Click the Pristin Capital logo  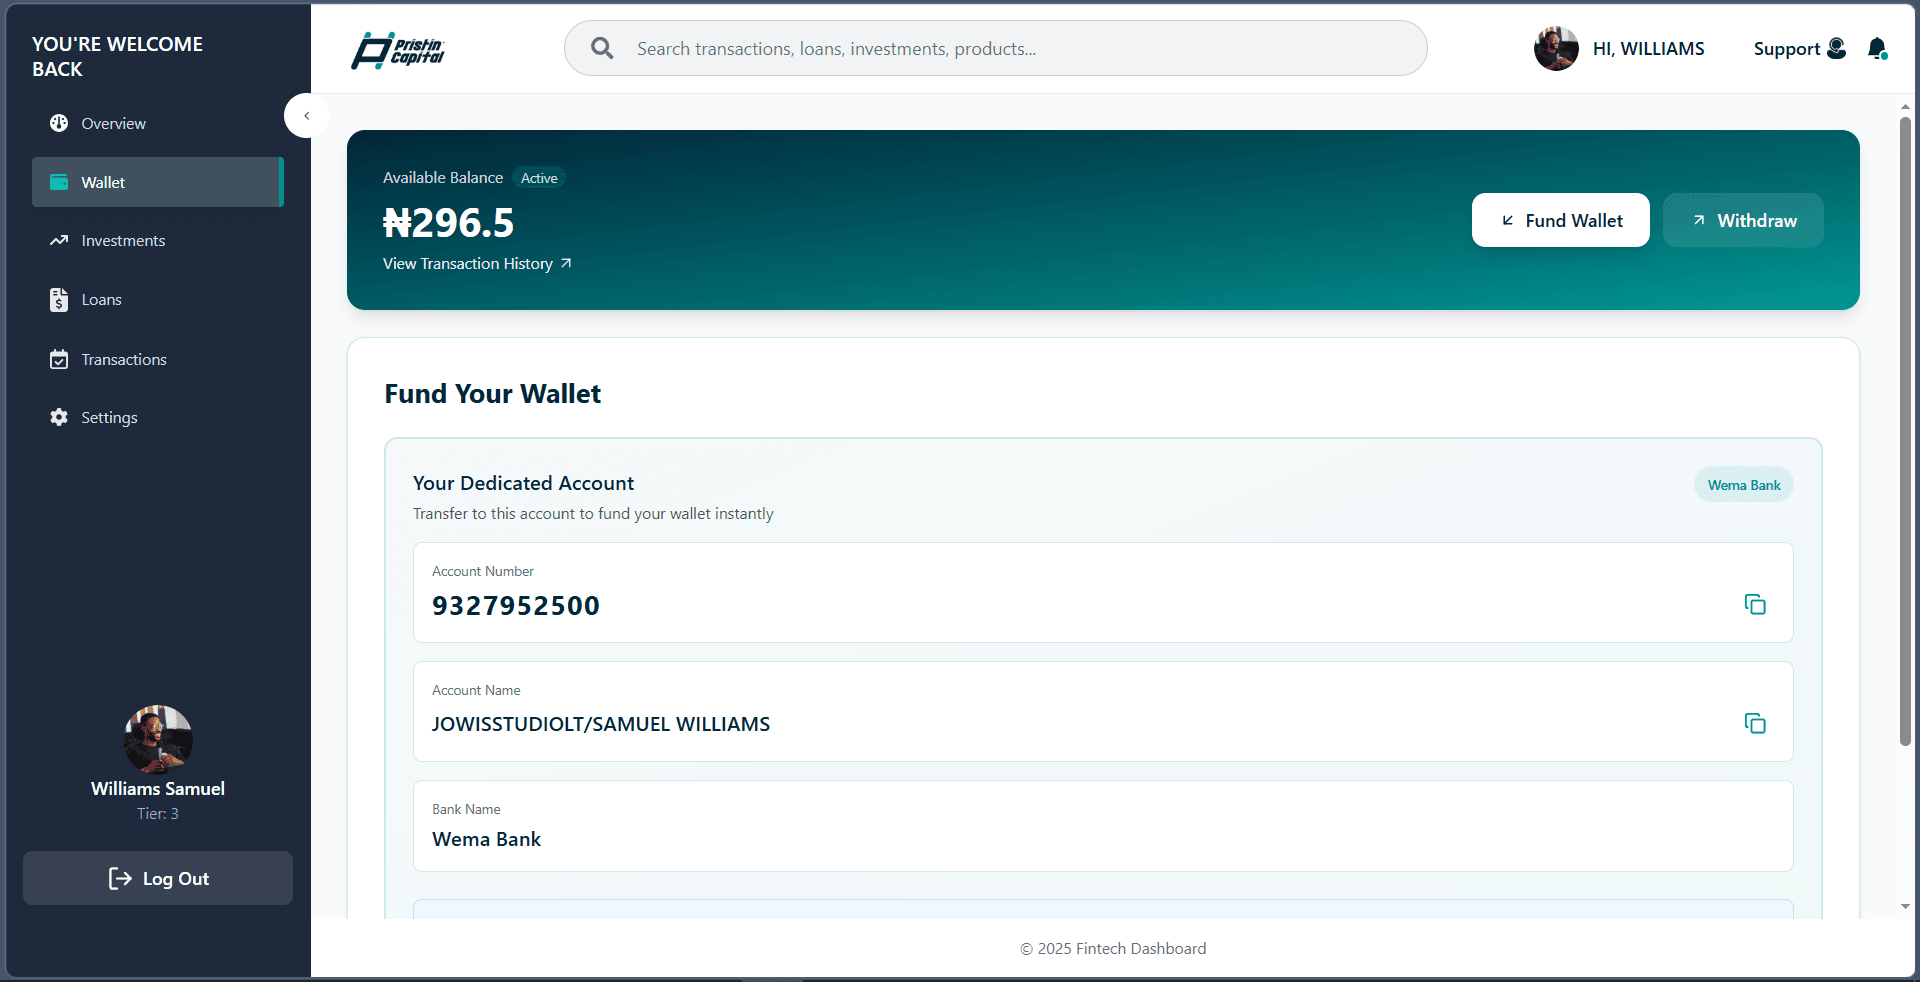(398, 50)
